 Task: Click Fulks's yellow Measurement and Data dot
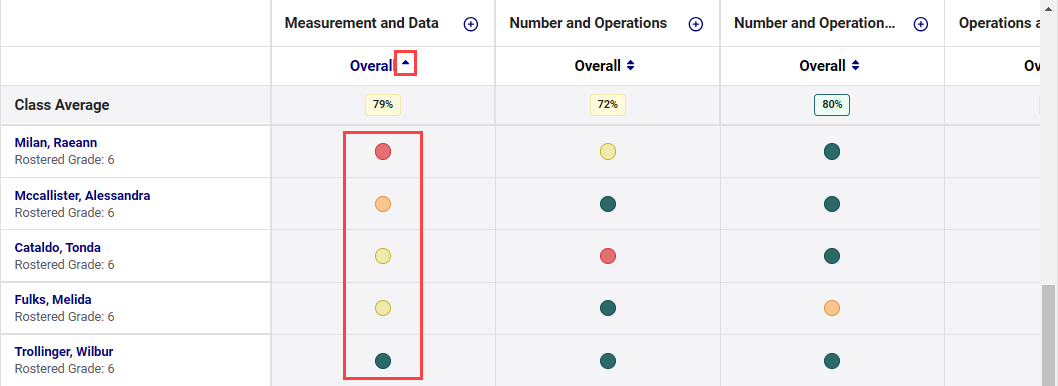[x=383, y=308]
